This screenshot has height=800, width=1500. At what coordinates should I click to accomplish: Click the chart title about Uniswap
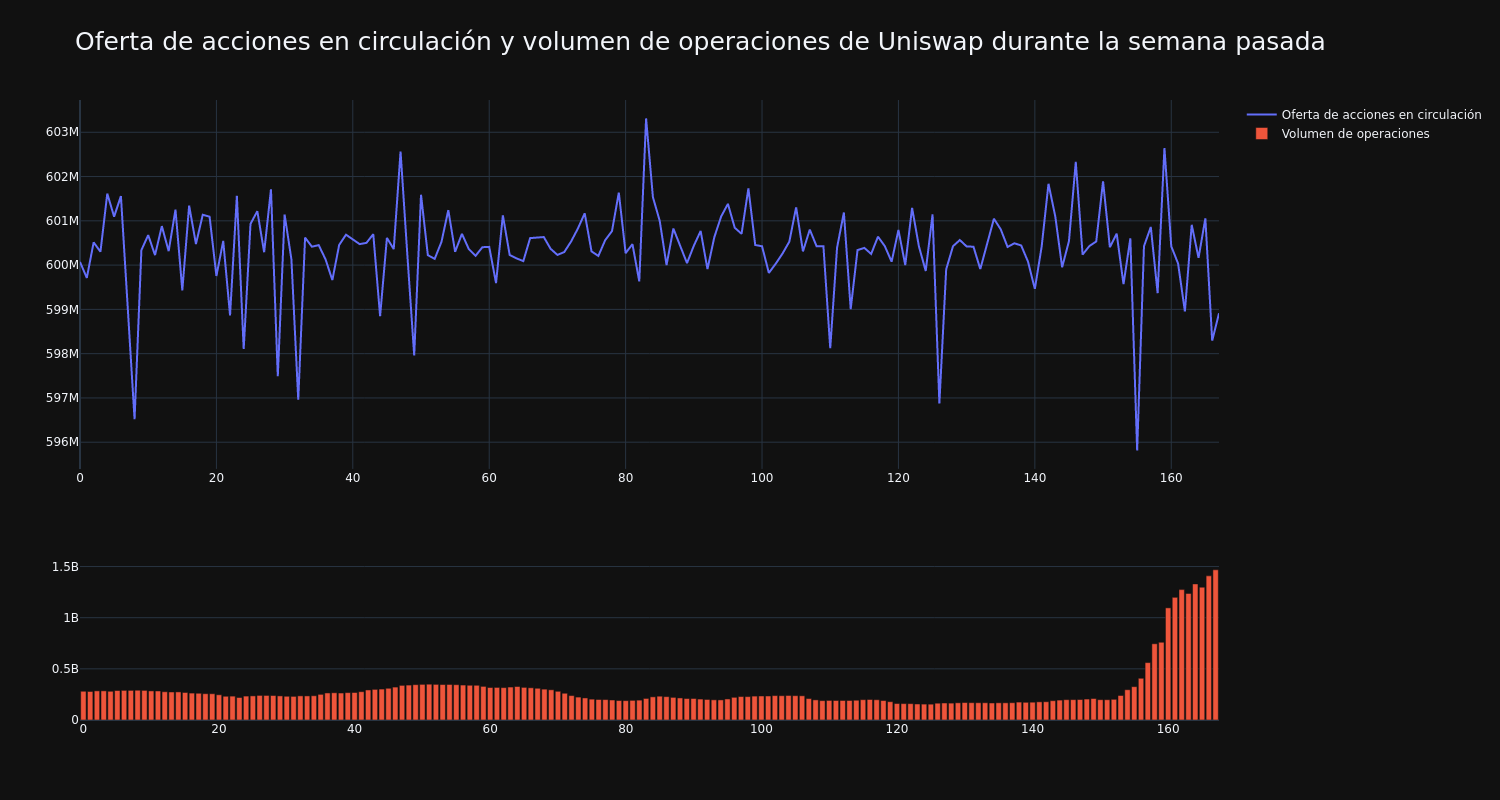pos(700,42)
